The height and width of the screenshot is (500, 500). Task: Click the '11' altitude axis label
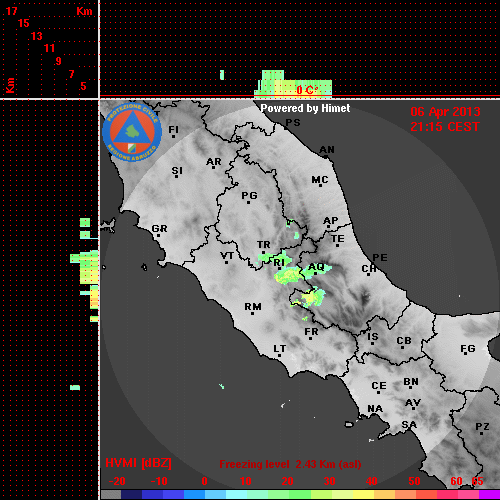coord(49,48)
